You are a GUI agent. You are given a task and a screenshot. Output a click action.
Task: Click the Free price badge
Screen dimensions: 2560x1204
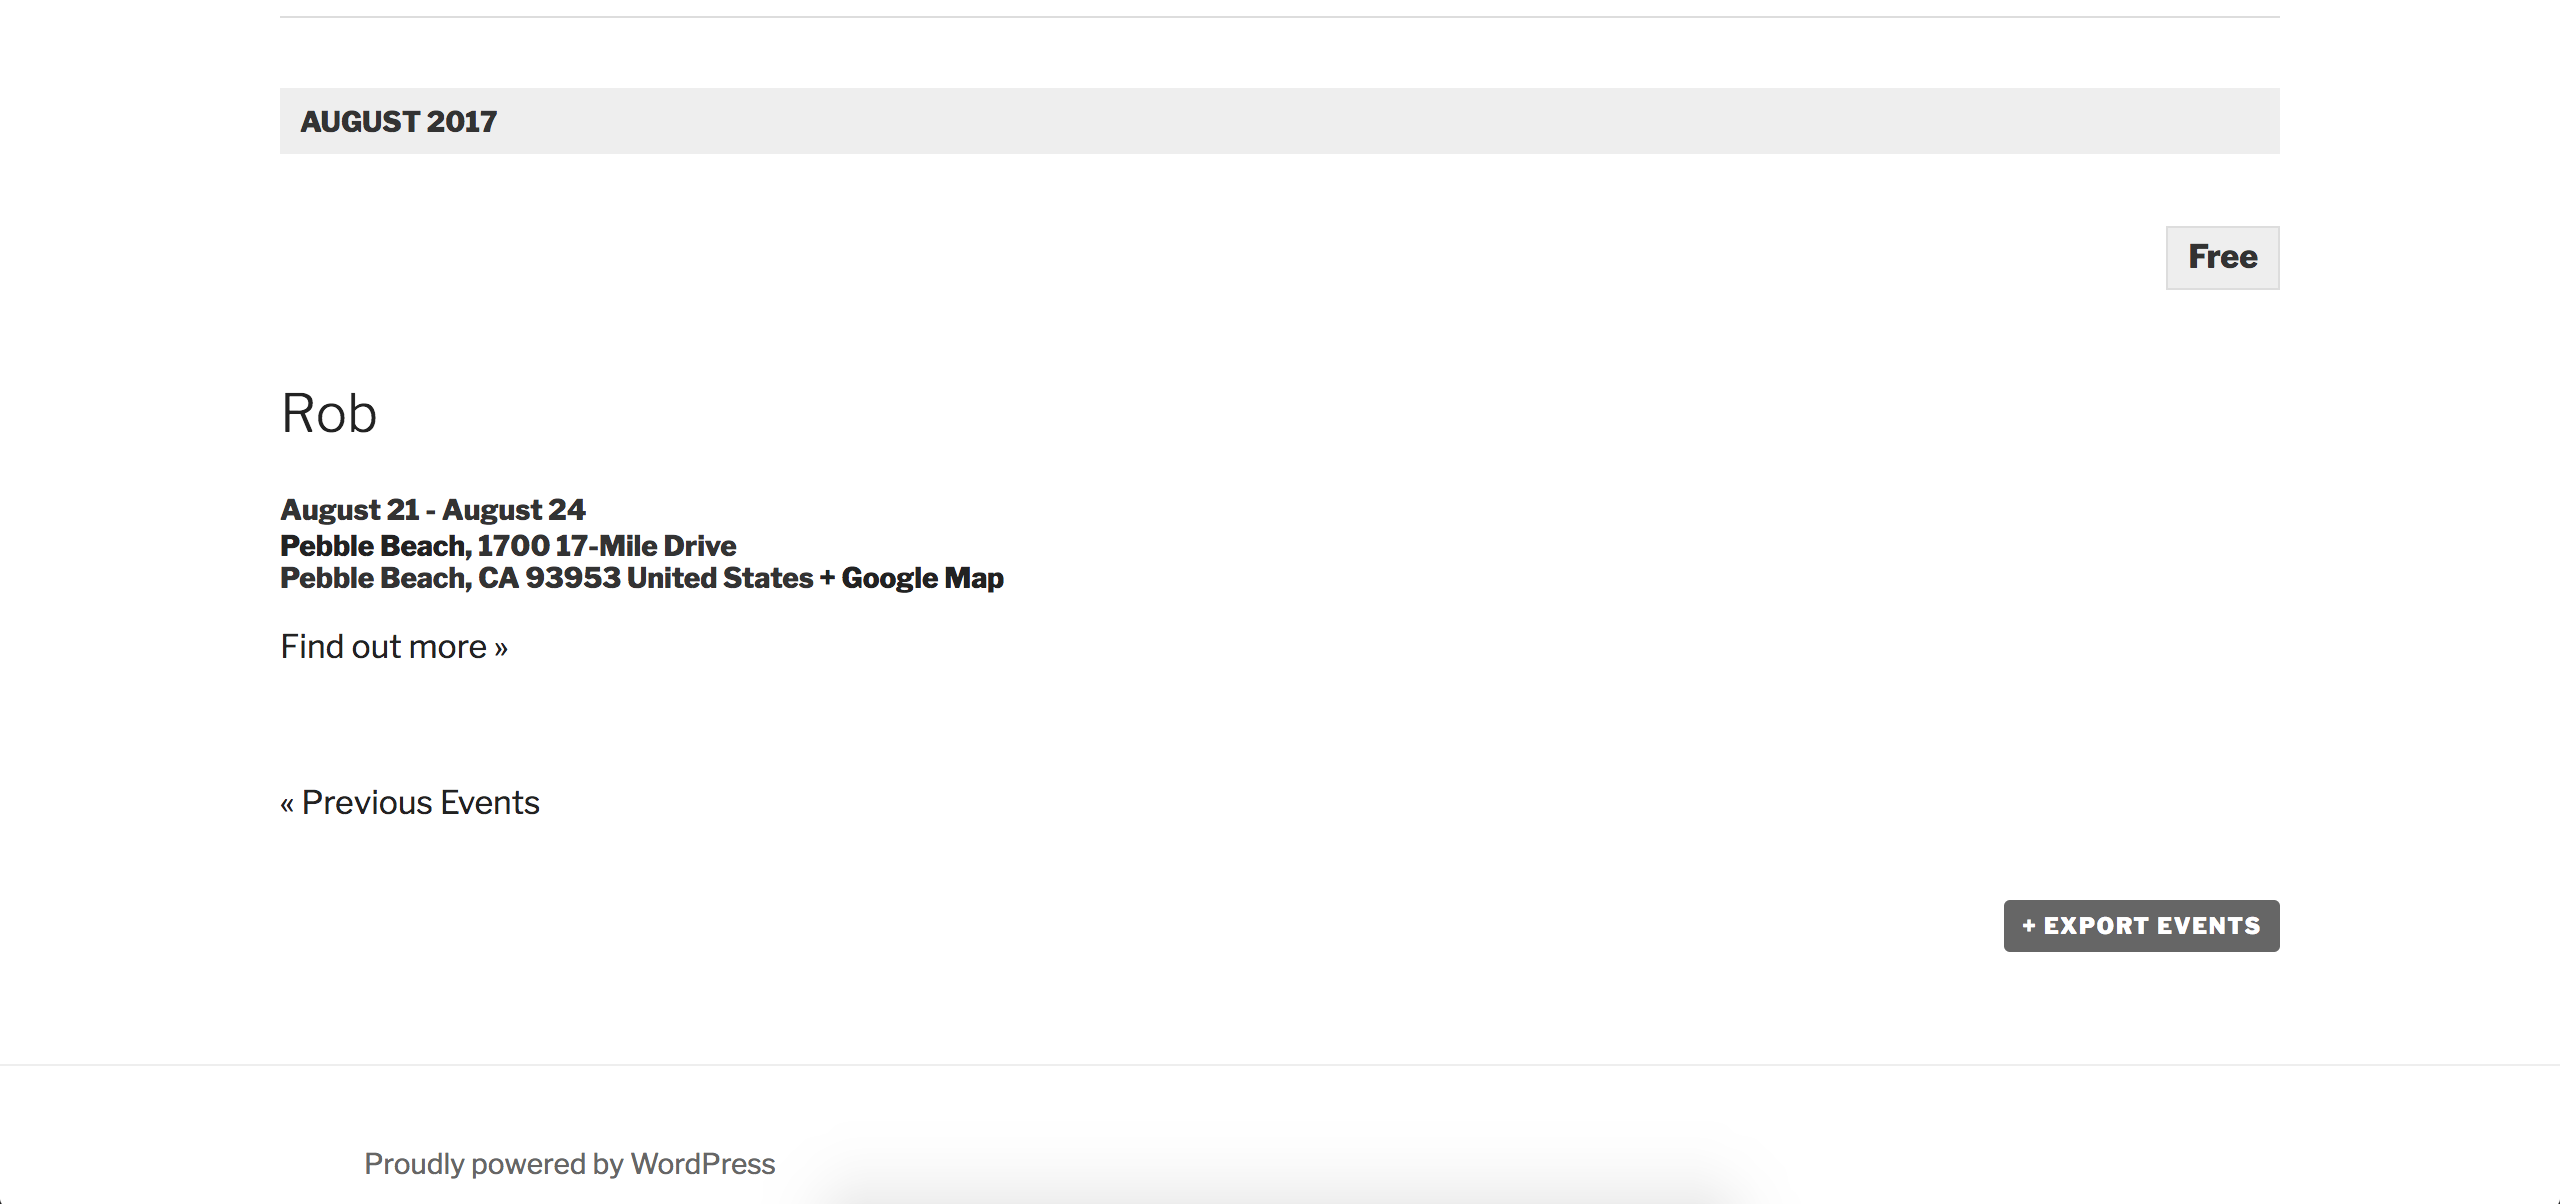pyautogui.click(x=2222, y=258)
